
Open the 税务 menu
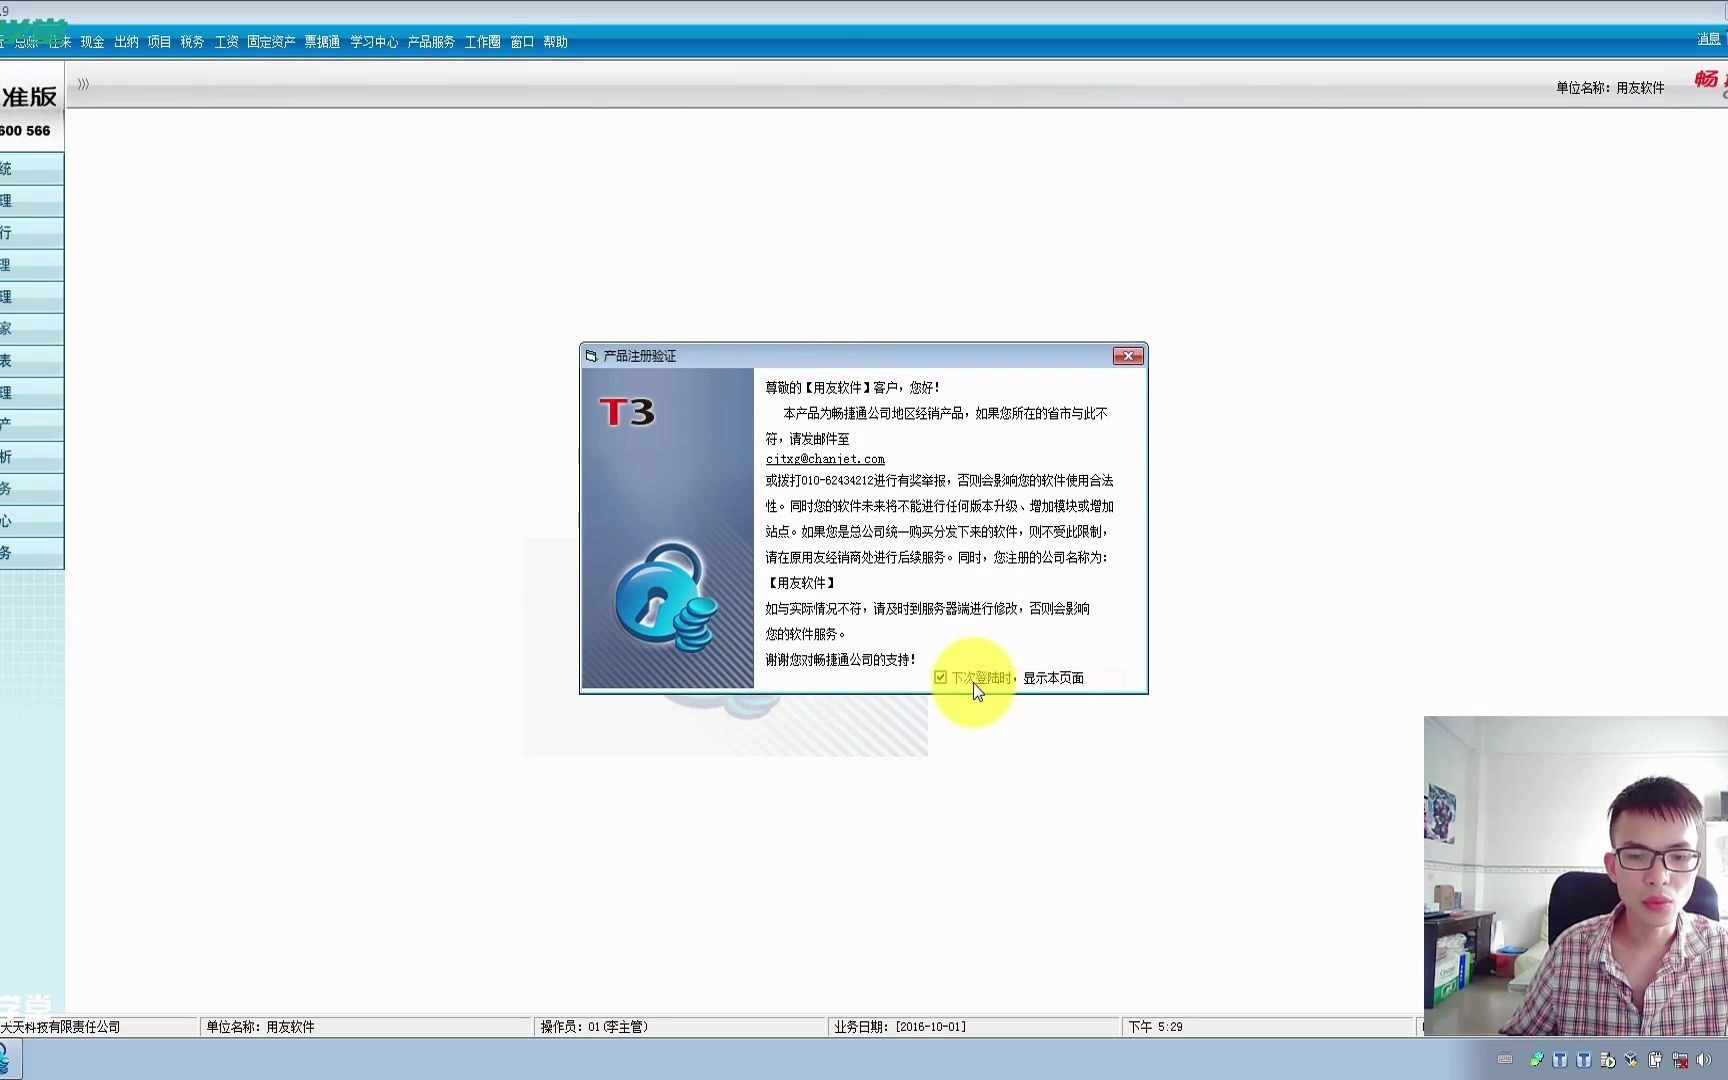(192, 42)
